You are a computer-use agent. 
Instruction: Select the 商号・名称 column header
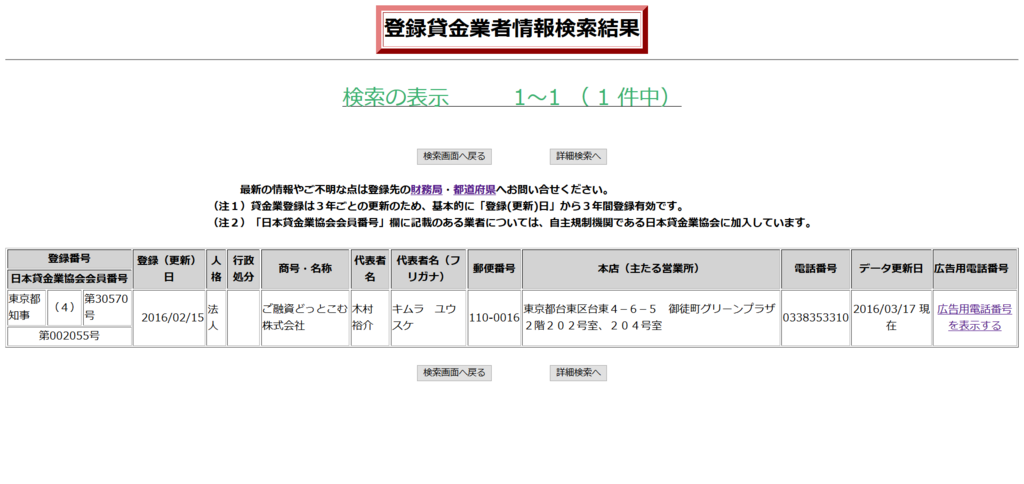click(x=305, y=269)
